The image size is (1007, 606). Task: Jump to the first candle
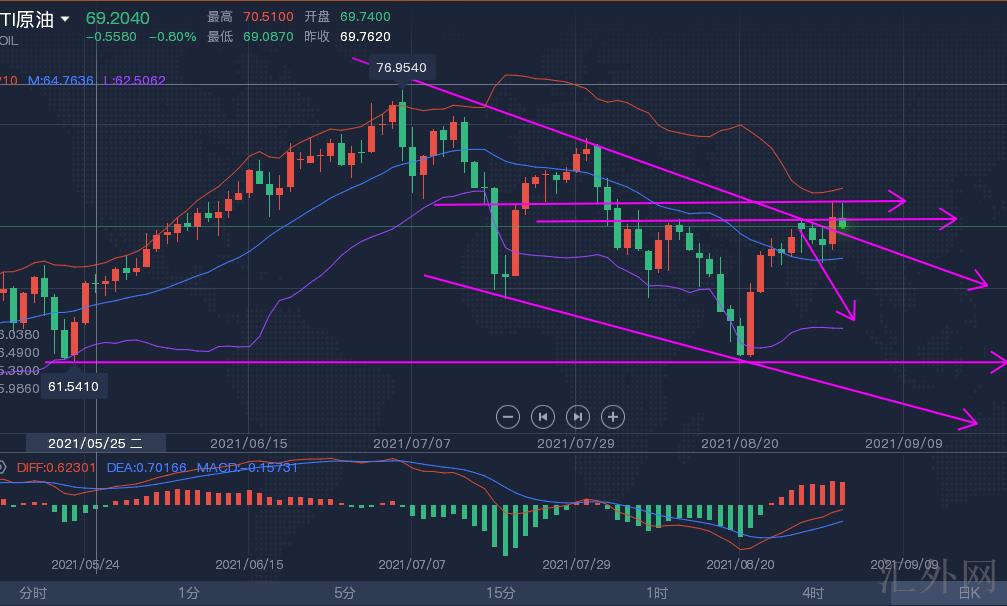point(542,416)
